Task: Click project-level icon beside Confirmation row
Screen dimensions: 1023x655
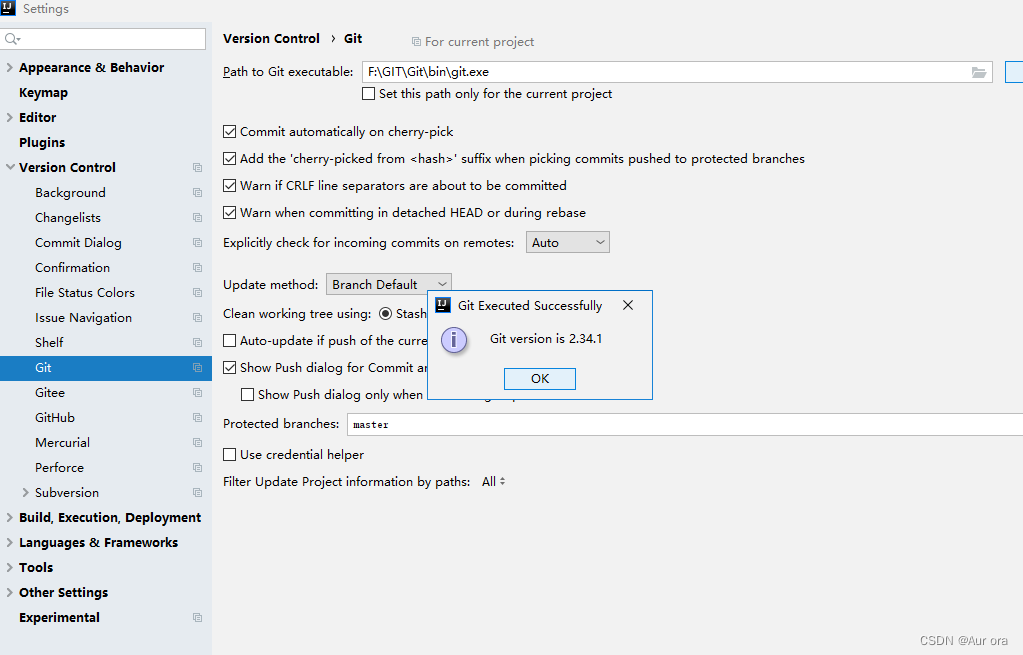Action: pos(197,267)
